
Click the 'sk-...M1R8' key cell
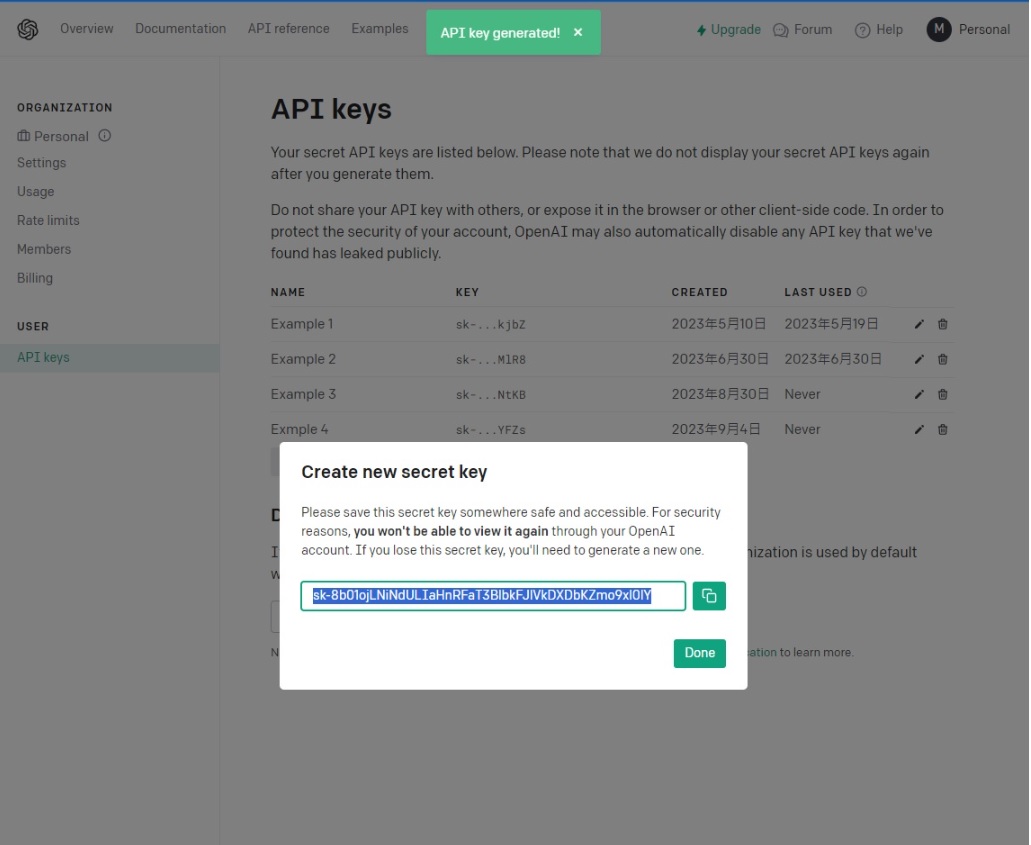click(491, 360)
